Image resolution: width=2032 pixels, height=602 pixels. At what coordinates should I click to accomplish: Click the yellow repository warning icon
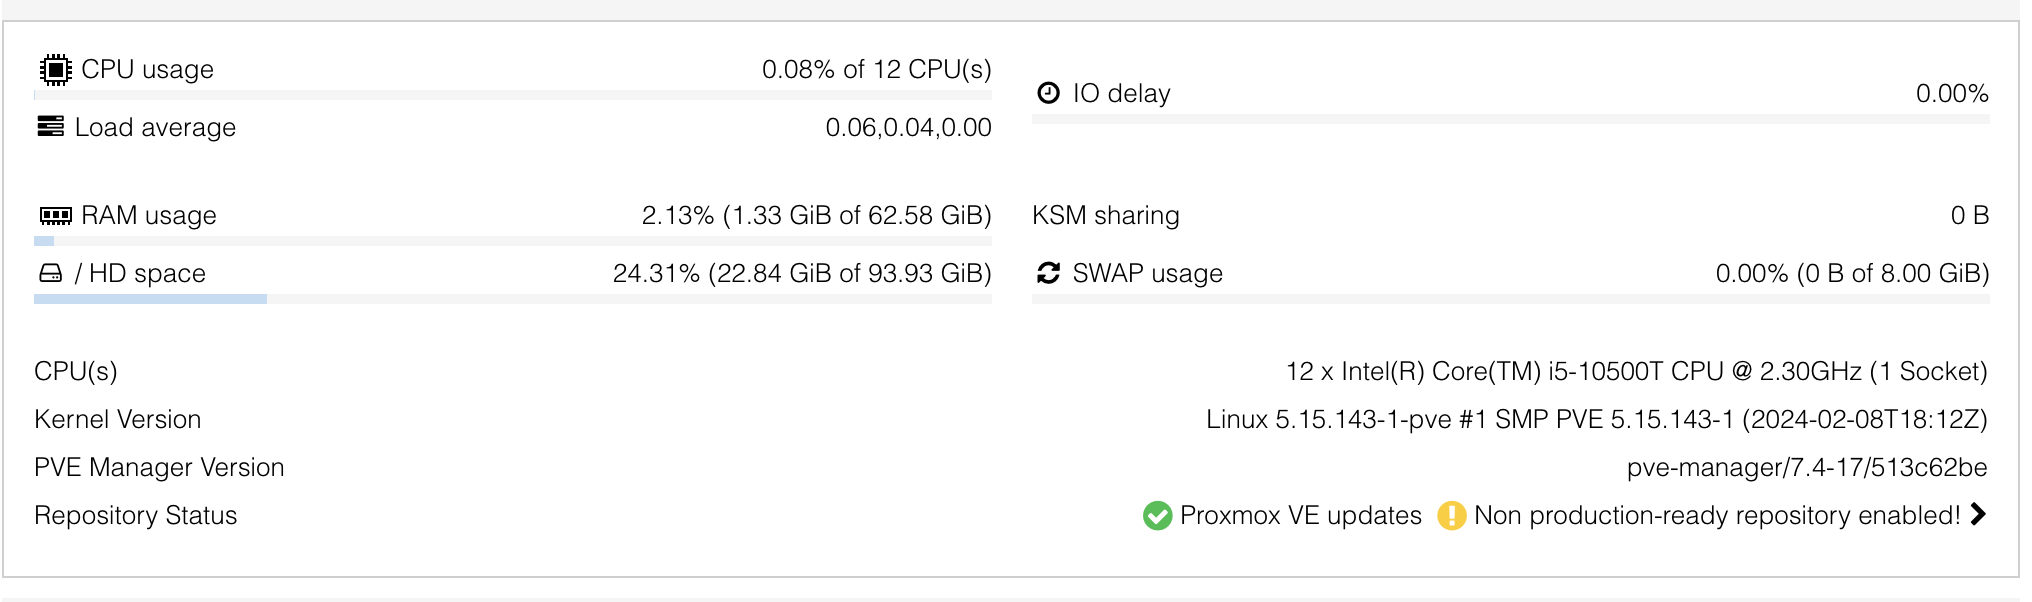tap(1451, 516)
